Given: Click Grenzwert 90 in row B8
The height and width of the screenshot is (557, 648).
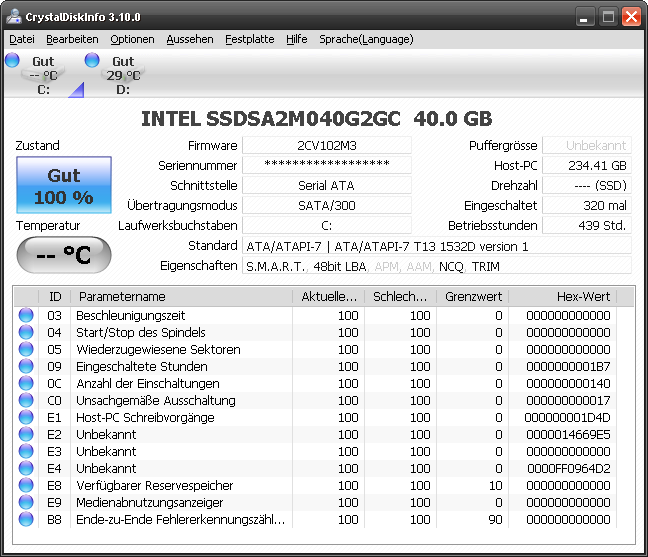Looking at the screenshot, I should (x=496, y=519).
